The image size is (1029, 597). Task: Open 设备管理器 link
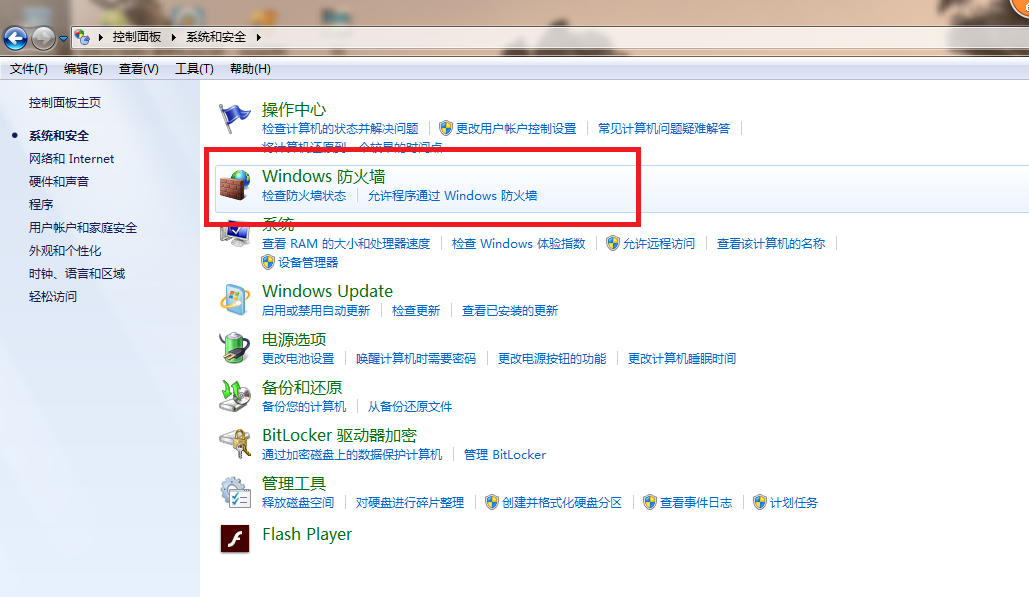coord(308,262)
